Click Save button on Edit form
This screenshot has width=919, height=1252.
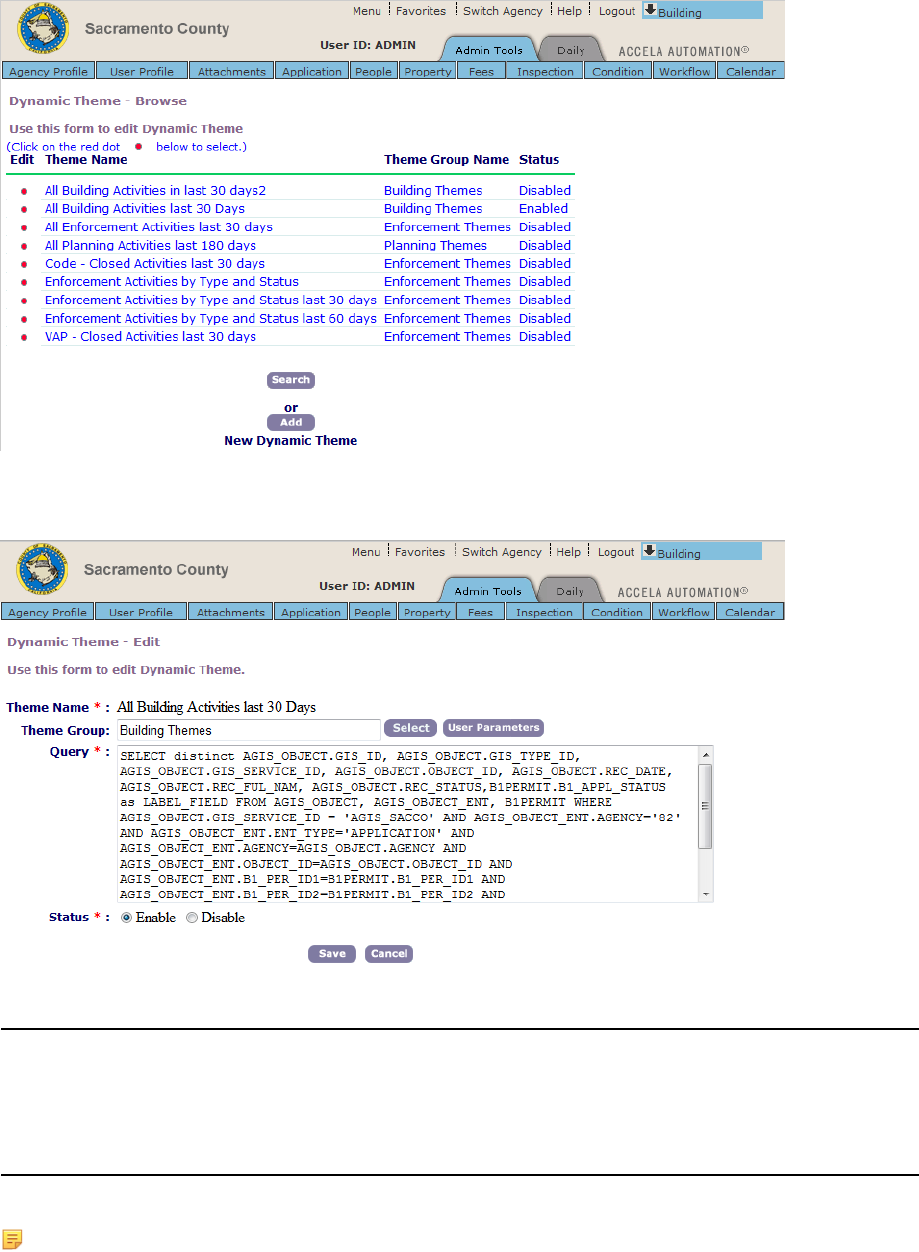click(332, 954)
